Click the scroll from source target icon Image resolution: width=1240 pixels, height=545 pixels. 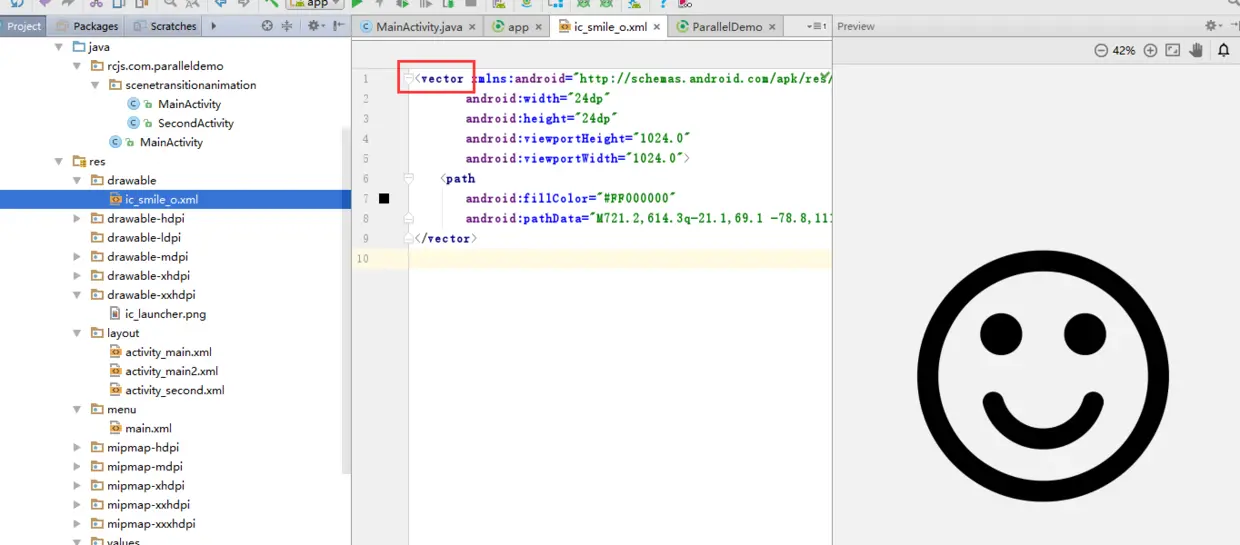coord(267,26)
